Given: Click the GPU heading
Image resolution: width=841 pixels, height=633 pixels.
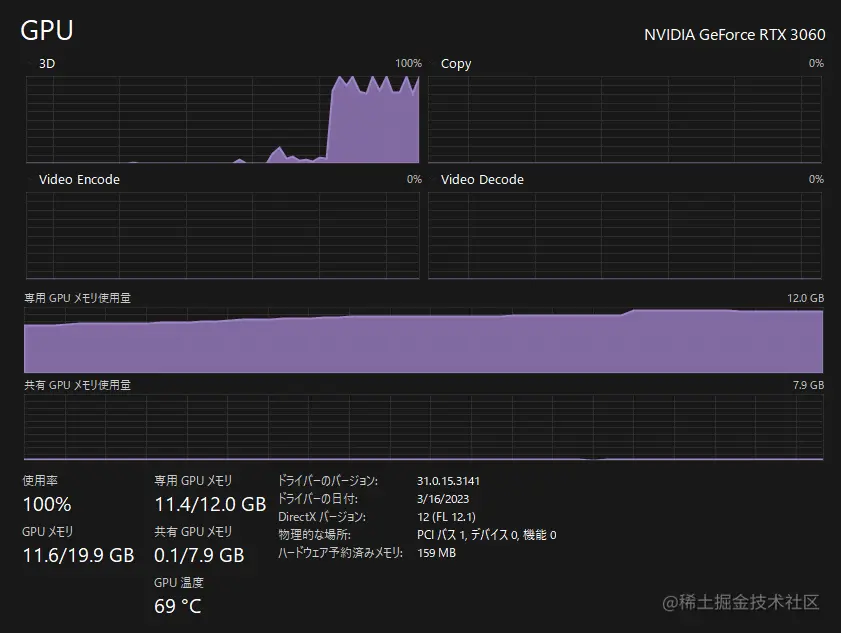Looking at the screenshot, I should tap(47, 31).
